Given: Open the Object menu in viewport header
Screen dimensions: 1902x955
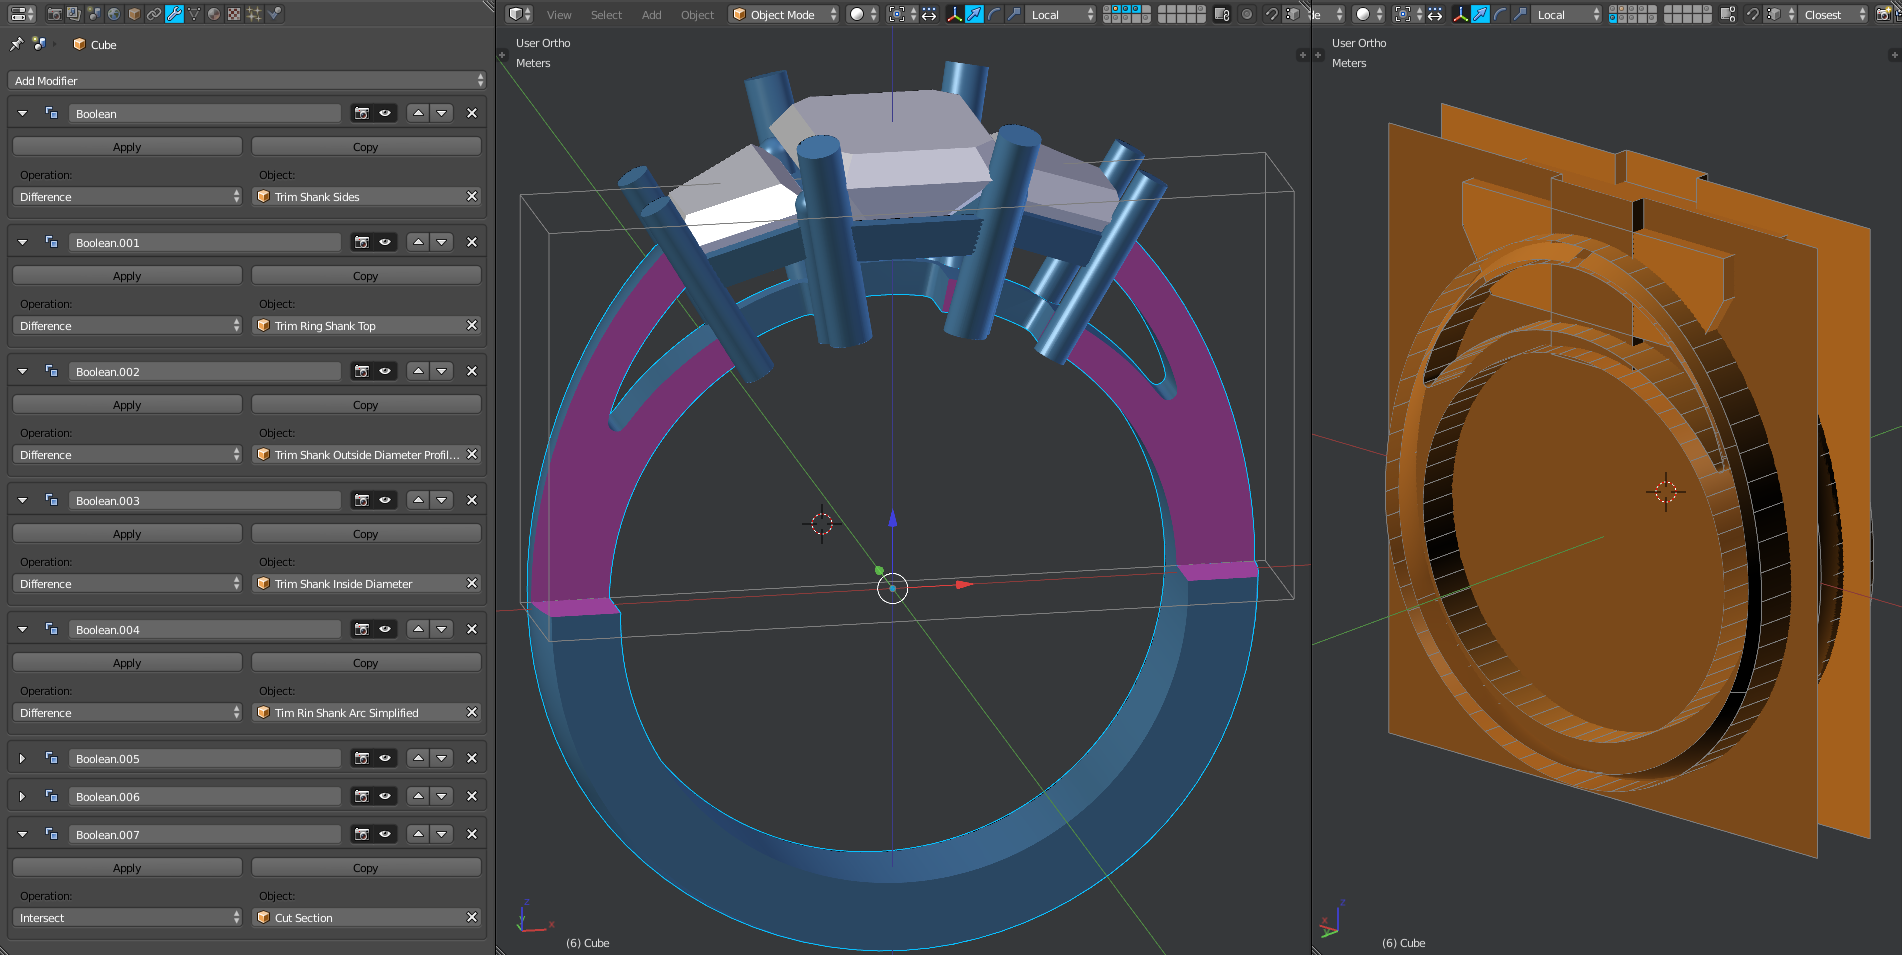Looking at the screenshot, I should (x=697, y=14).
